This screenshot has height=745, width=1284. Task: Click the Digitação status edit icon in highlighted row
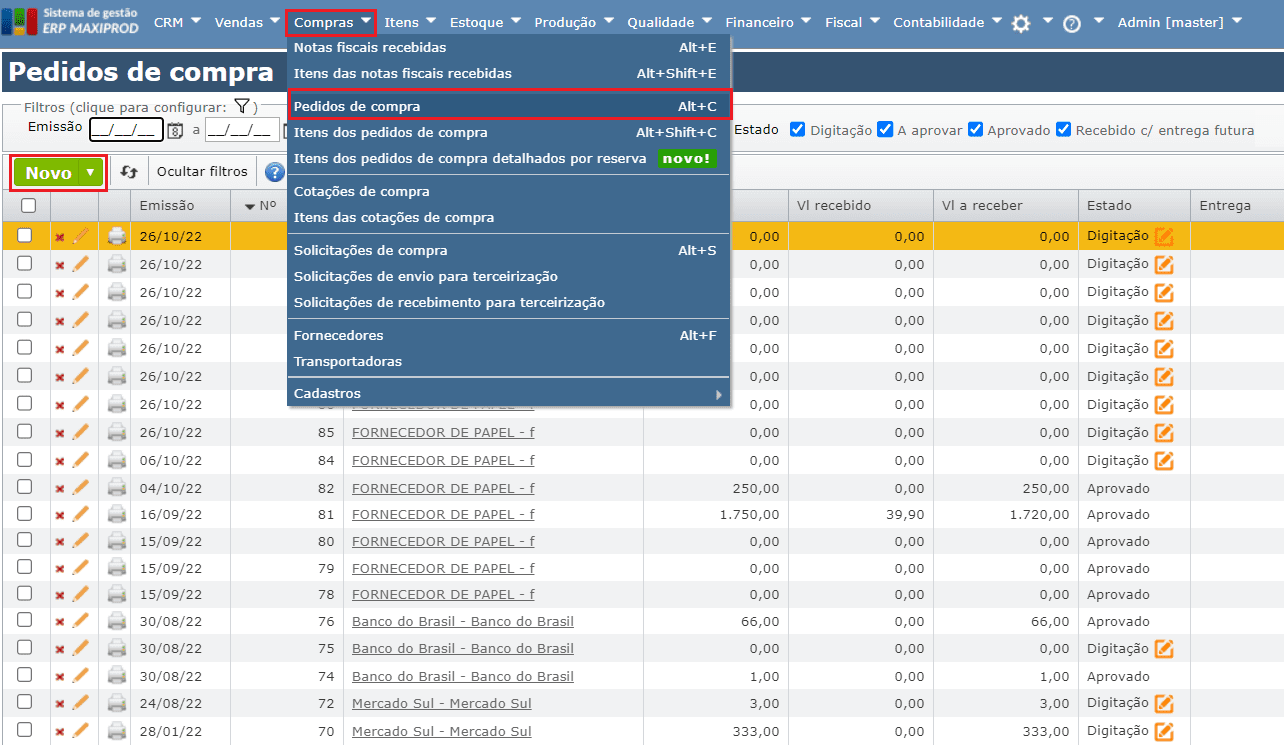pos(1164,236)
